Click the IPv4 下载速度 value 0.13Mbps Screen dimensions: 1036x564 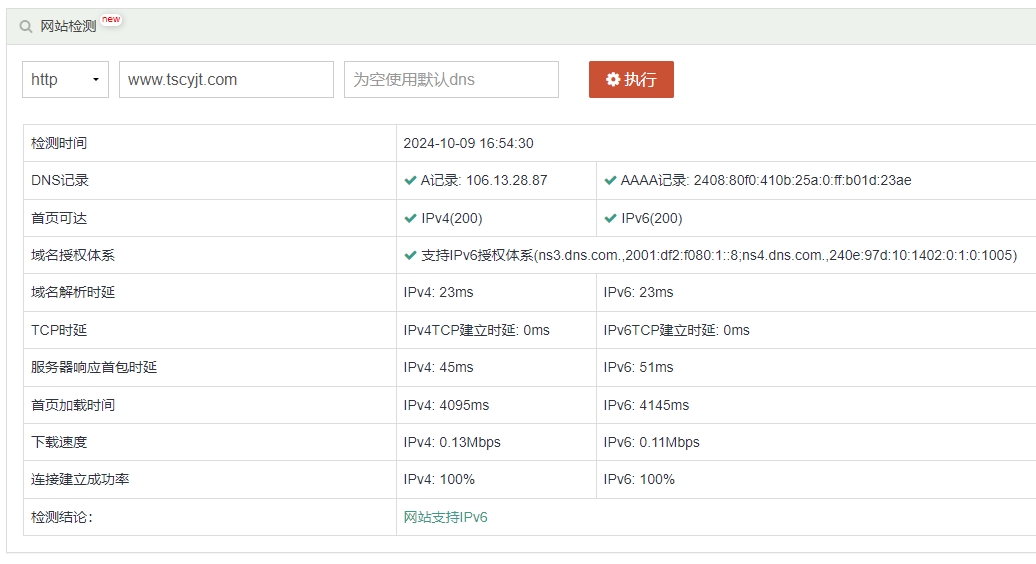[x=470, y=442]
